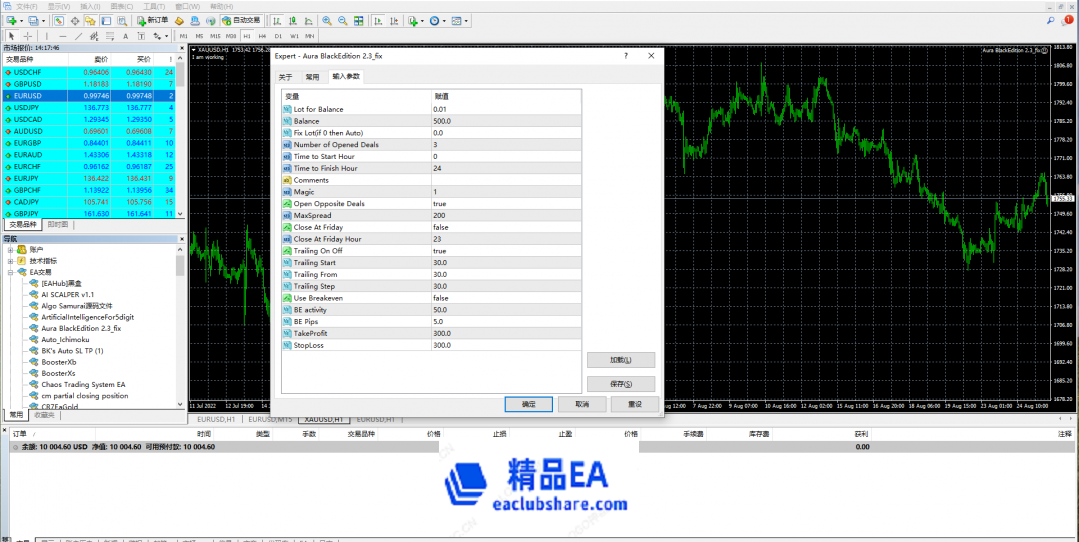Image resolution: width=1079 pixels, height=542 pixels.
Task: Select the Trailing On Off true value
Action: (506, 251)
